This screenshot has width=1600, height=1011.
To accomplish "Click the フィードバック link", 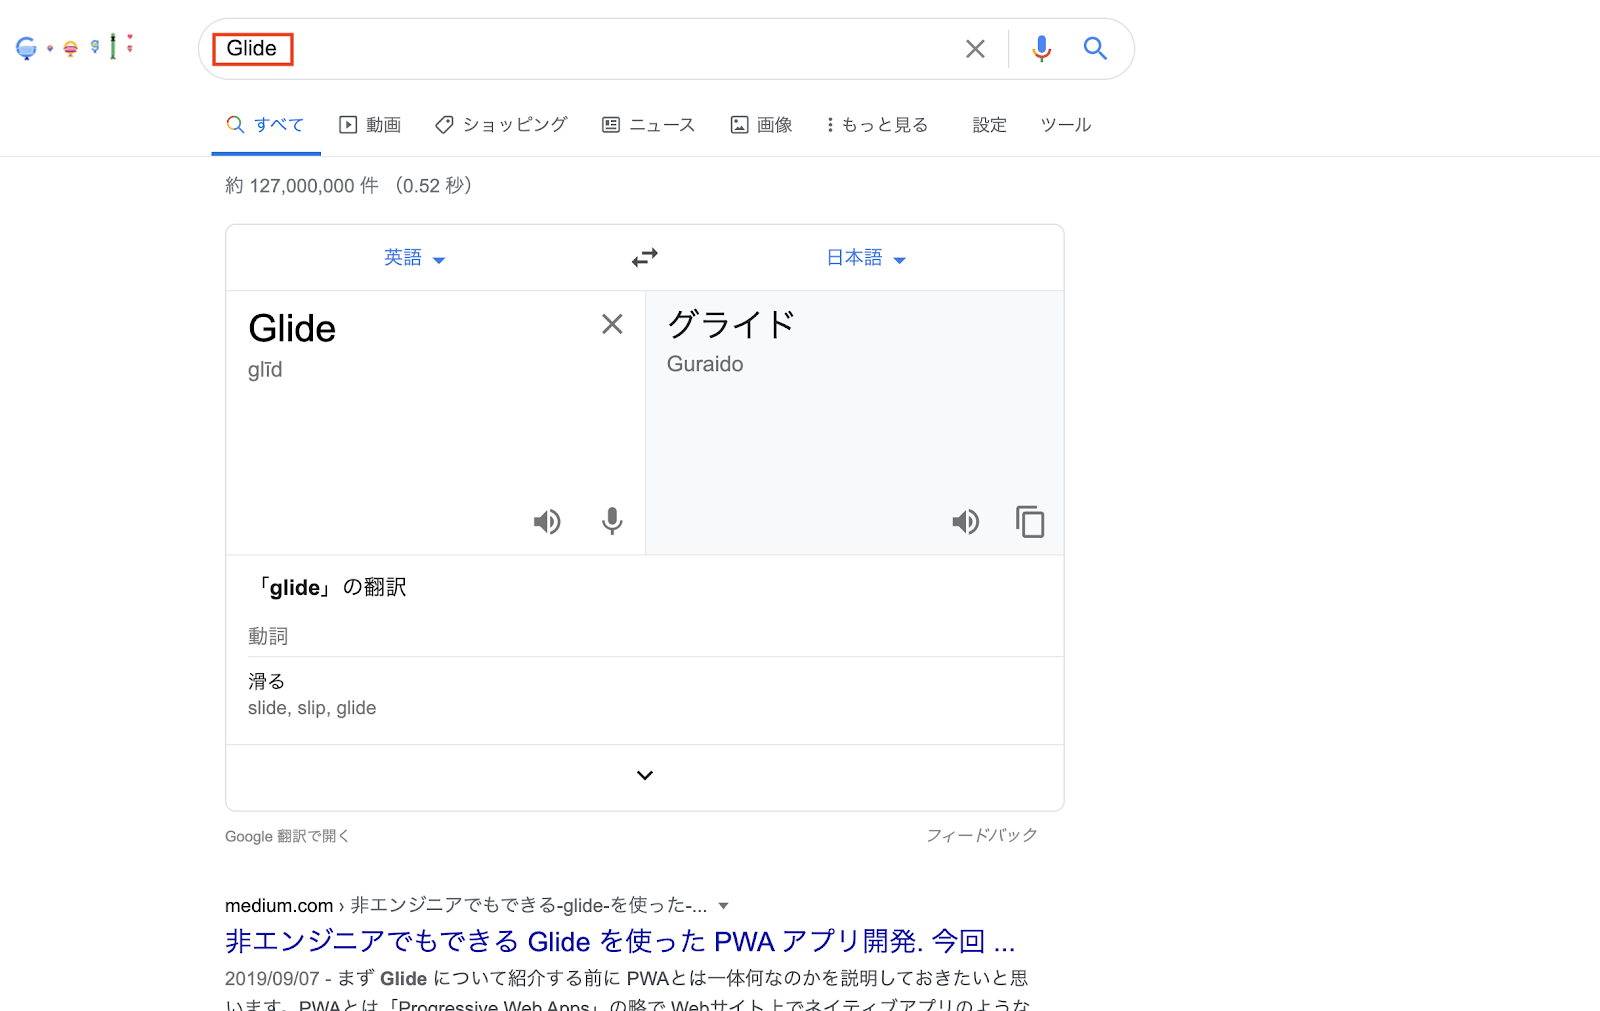I will point(981,835).
